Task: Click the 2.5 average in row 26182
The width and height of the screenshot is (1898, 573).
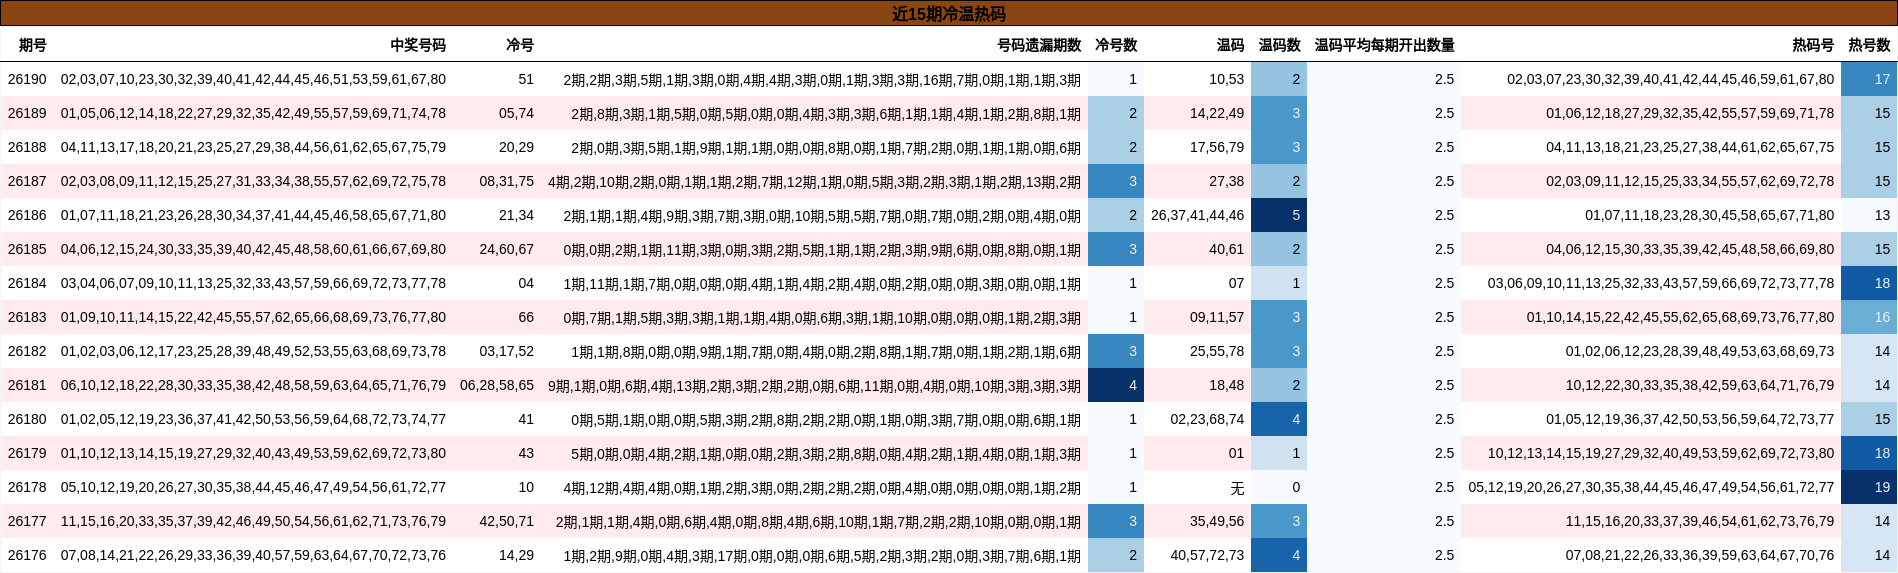Action: [x=1384, y=351]
